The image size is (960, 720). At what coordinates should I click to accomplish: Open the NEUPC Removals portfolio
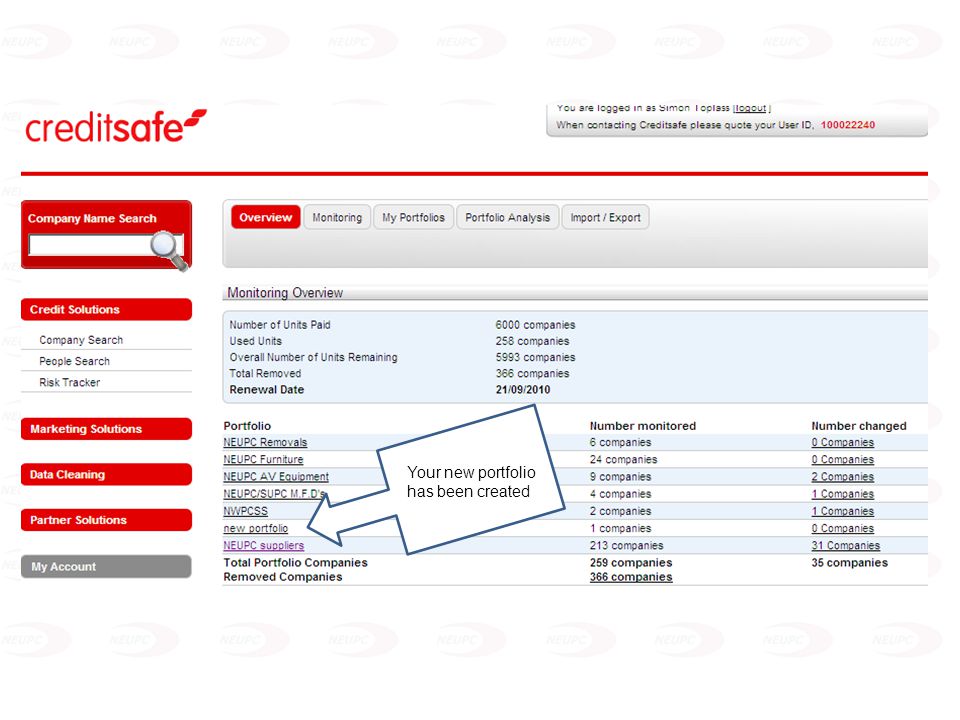click(265, 442)
